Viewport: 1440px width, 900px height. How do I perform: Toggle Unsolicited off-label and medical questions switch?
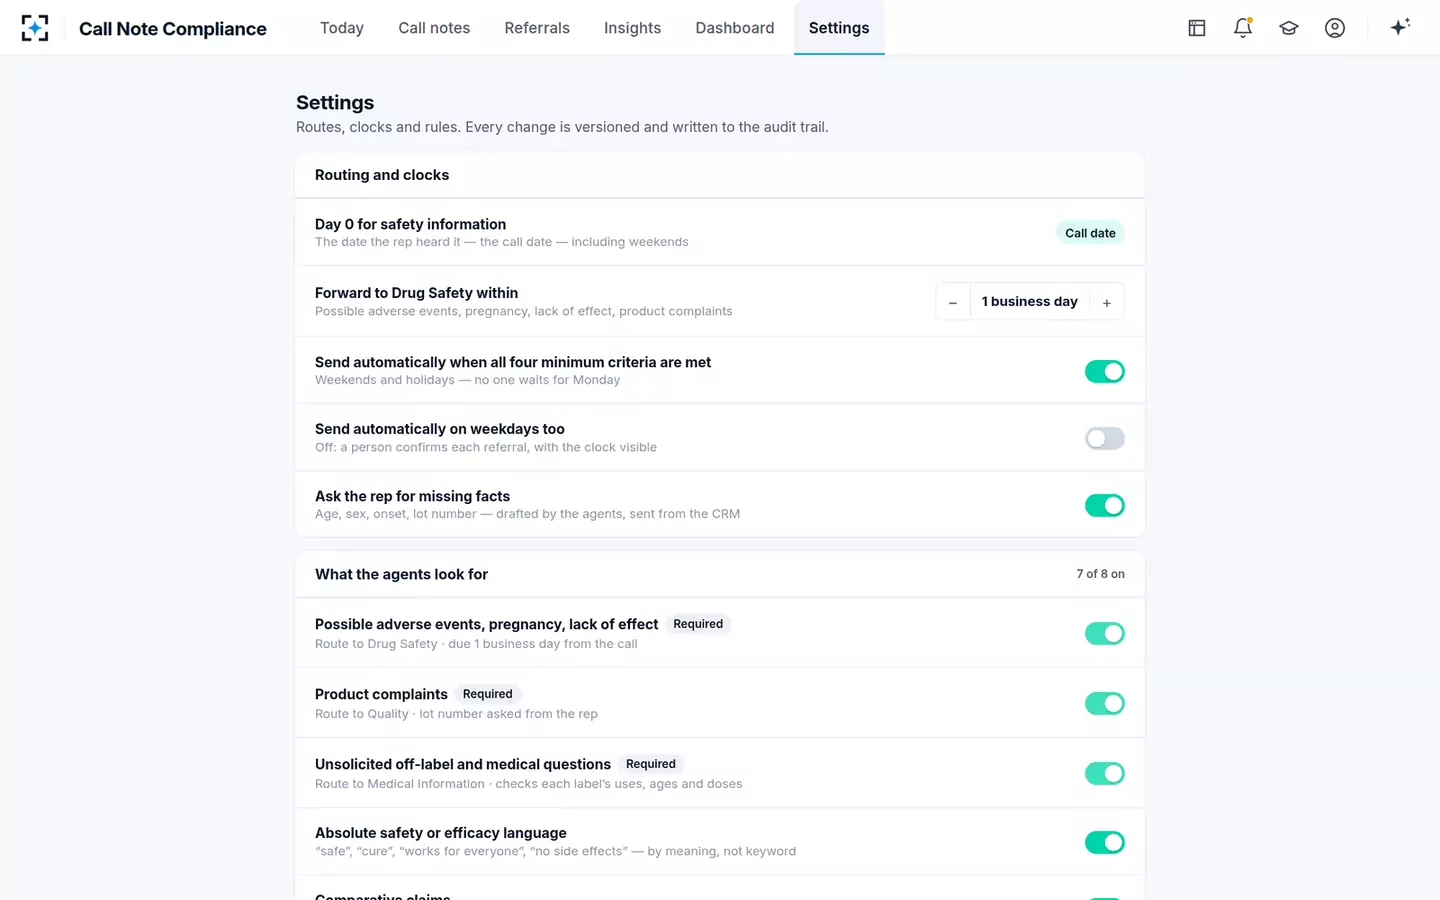click(1105, 773)
